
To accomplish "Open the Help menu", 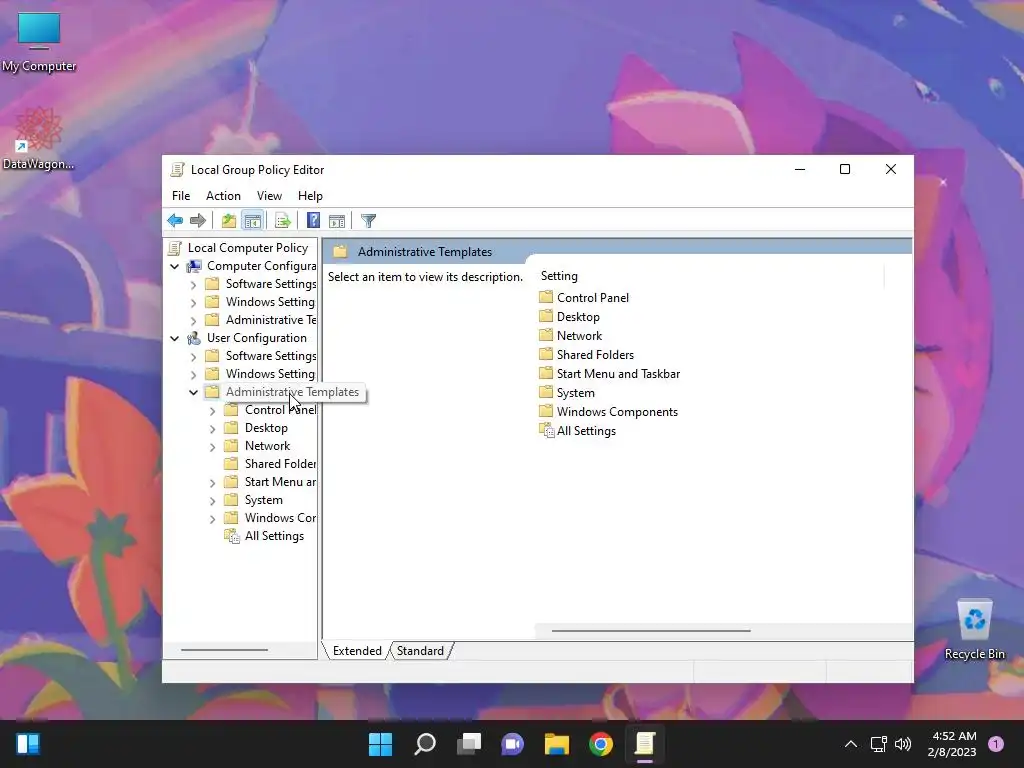I will tap(310, 196).
